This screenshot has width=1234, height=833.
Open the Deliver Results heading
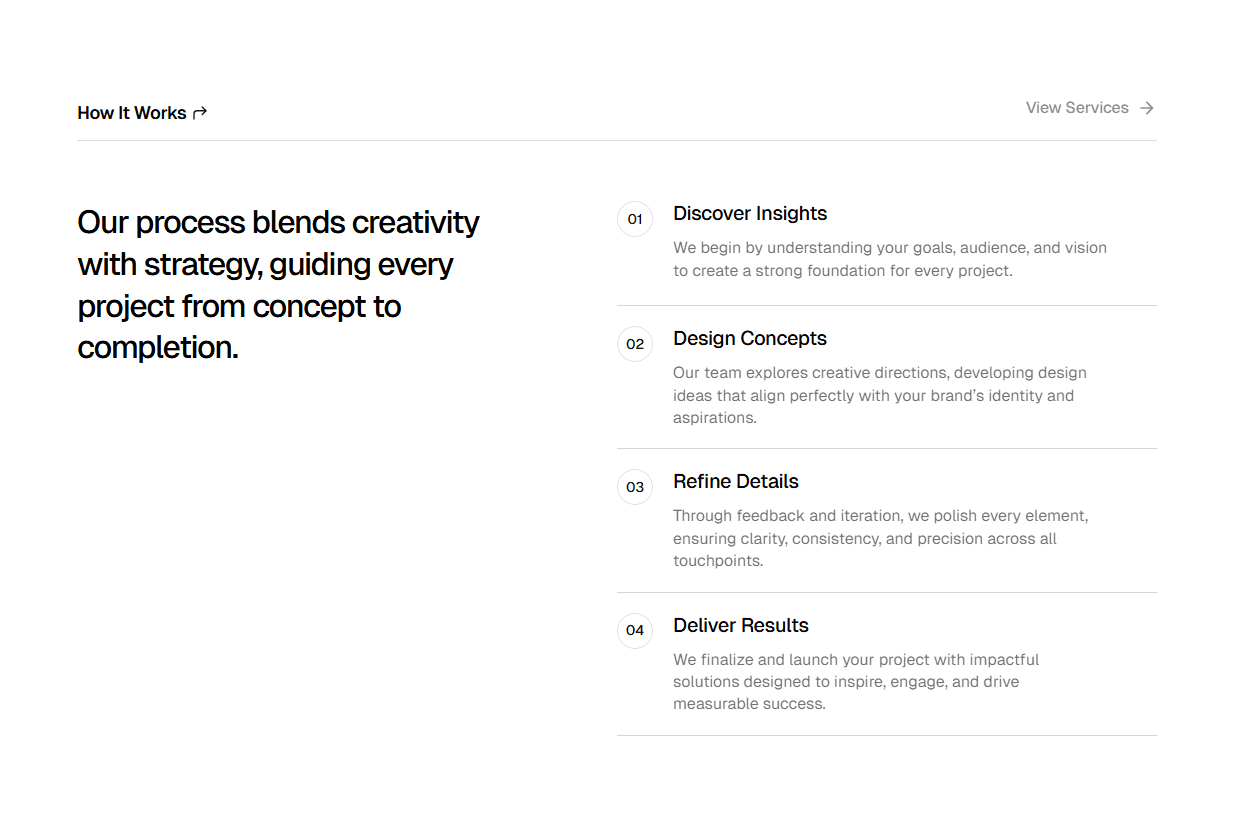[741, 625]
